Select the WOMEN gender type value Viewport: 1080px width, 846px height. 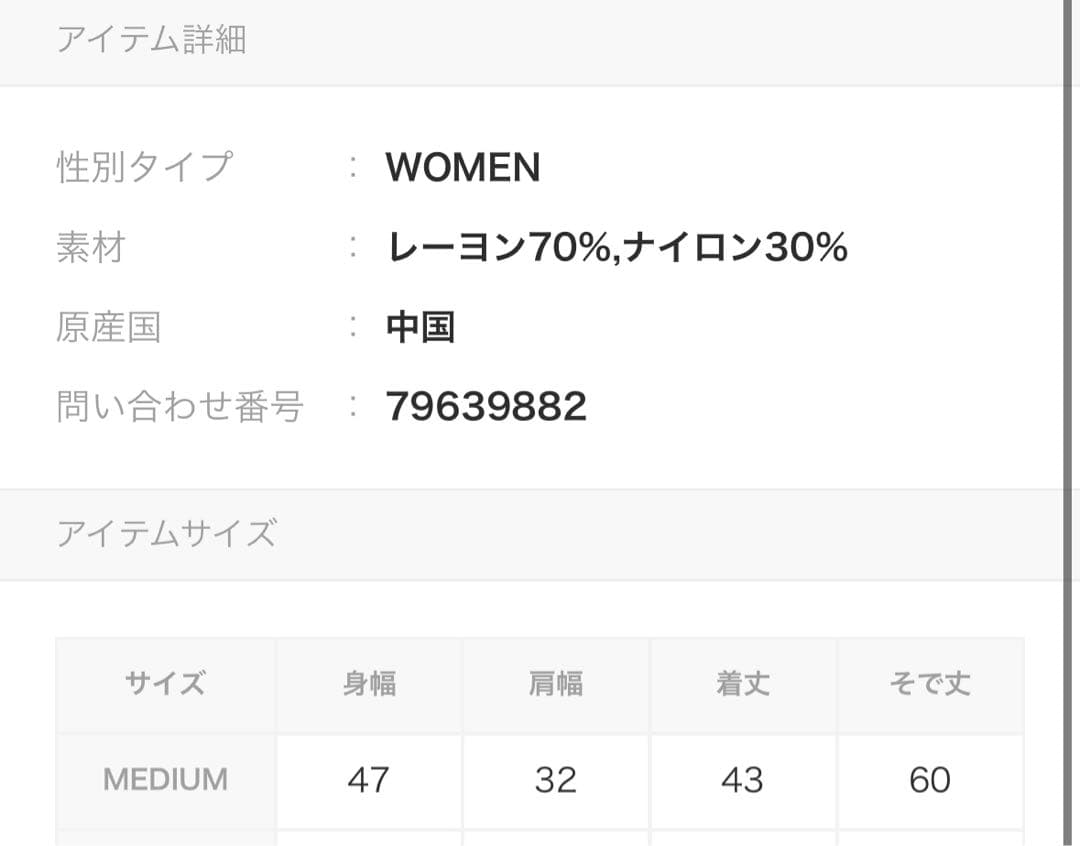pyautogui.click(x=463, y=167)
